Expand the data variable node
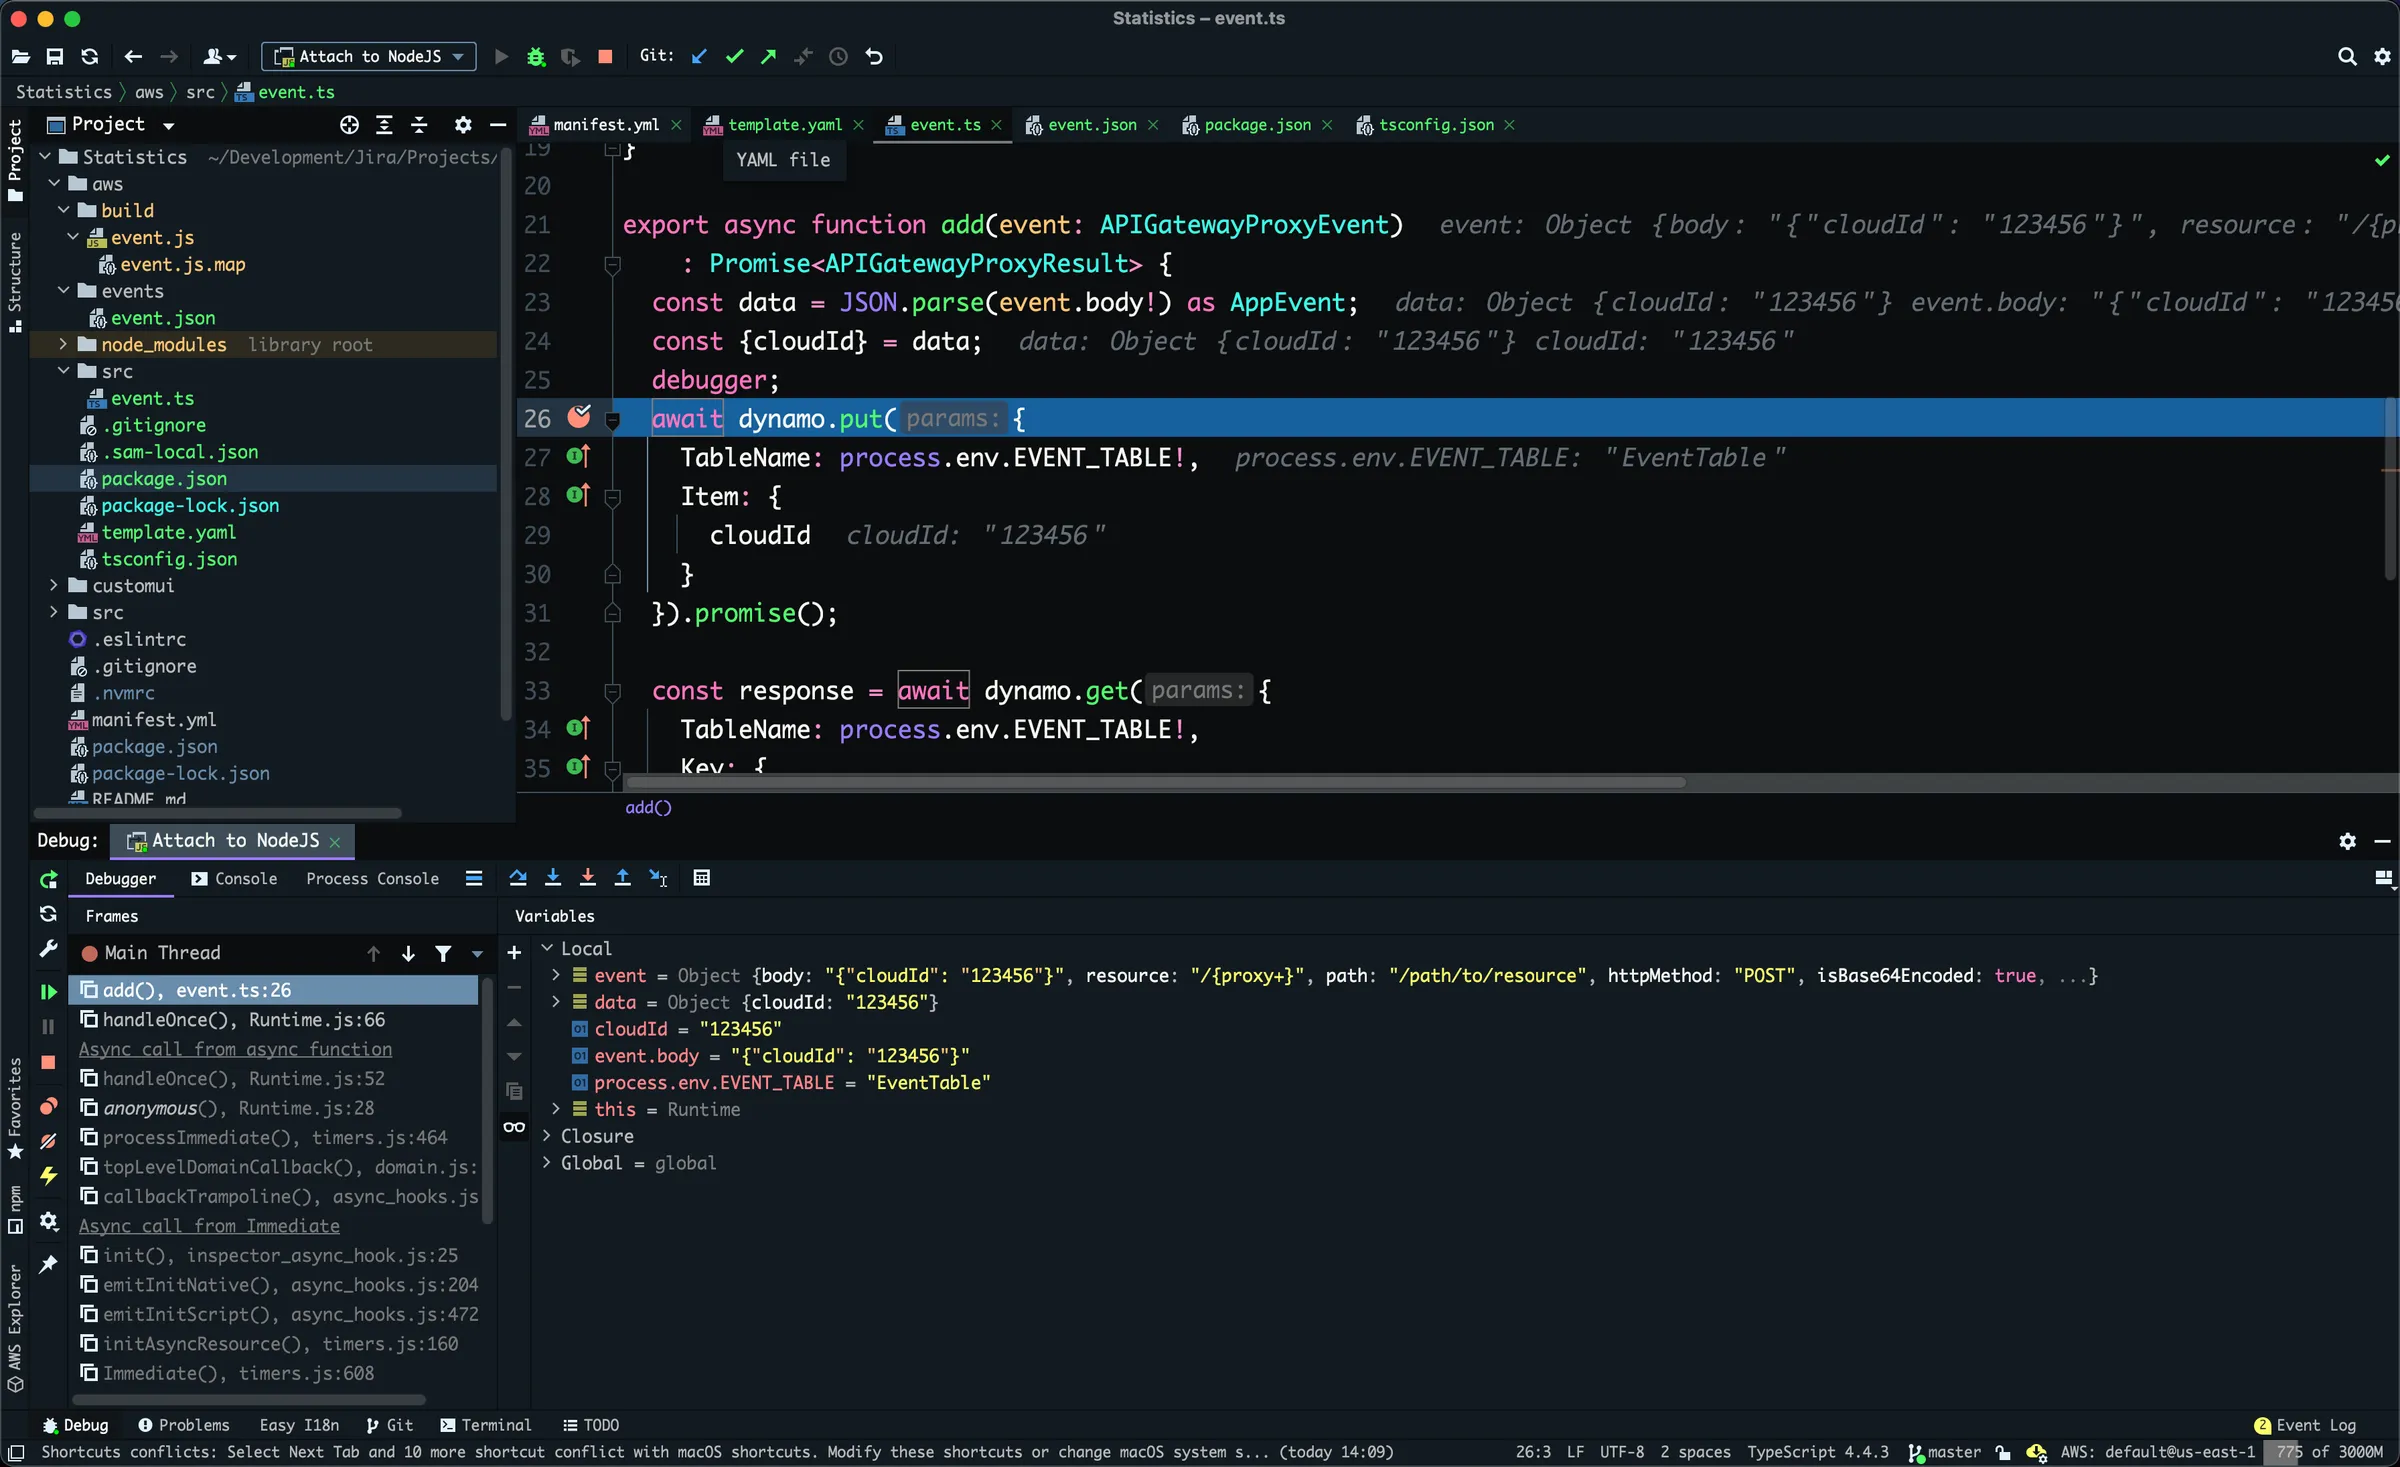Image resolution: width=2400 pixels, height=1467 pixels. (557, 1002)
